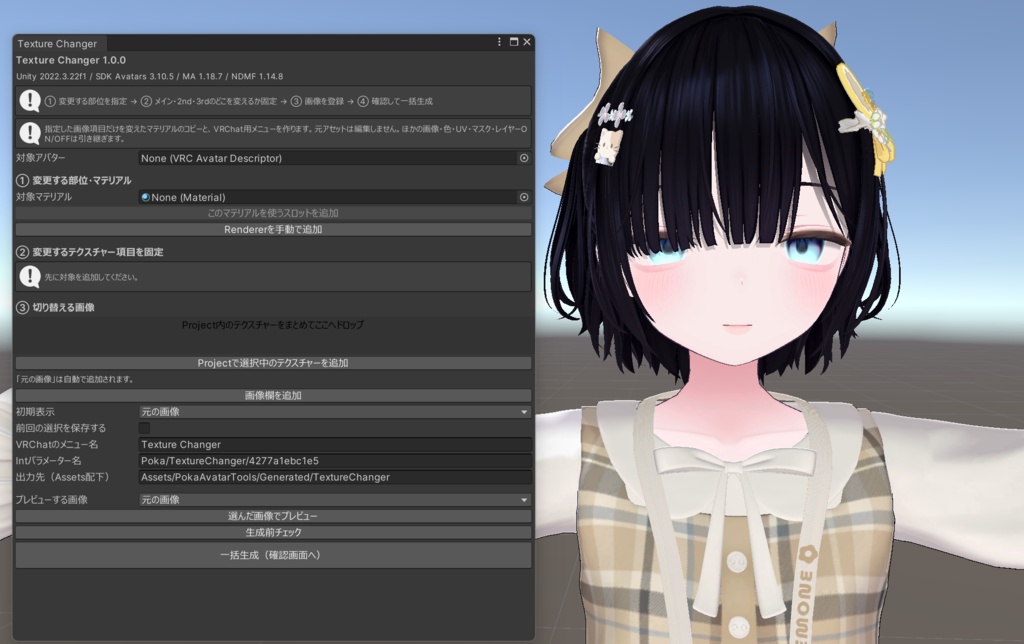Maximize the Texture Changer window
The image size is (1024, 644).
point(514,42)
